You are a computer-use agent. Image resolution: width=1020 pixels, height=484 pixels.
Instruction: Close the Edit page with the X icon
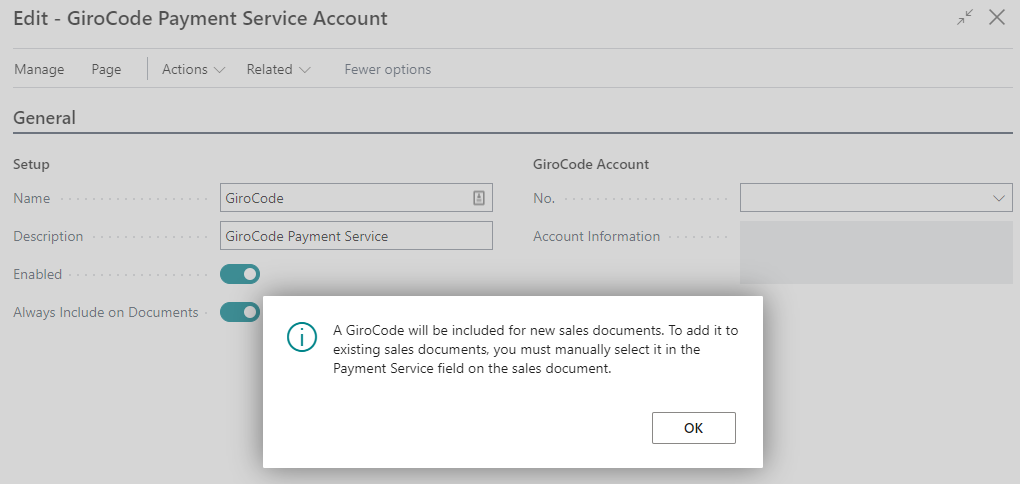pos(996,18)
